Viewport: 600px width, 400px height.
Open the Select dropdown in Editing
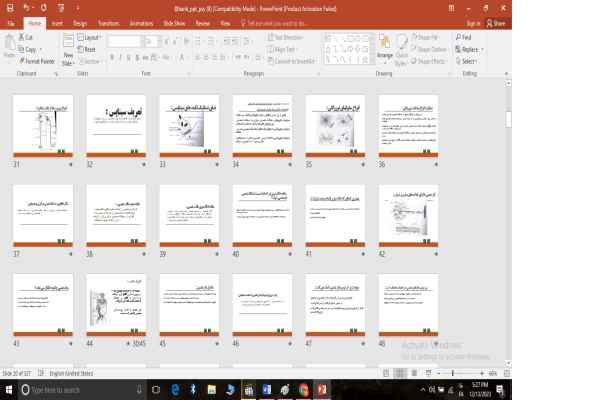click(x=469, y=60)
